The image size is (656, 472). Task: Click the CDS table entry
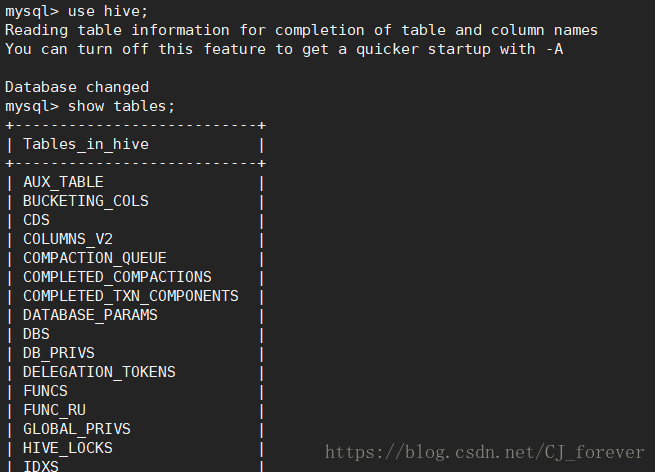(x=36, y=220)
